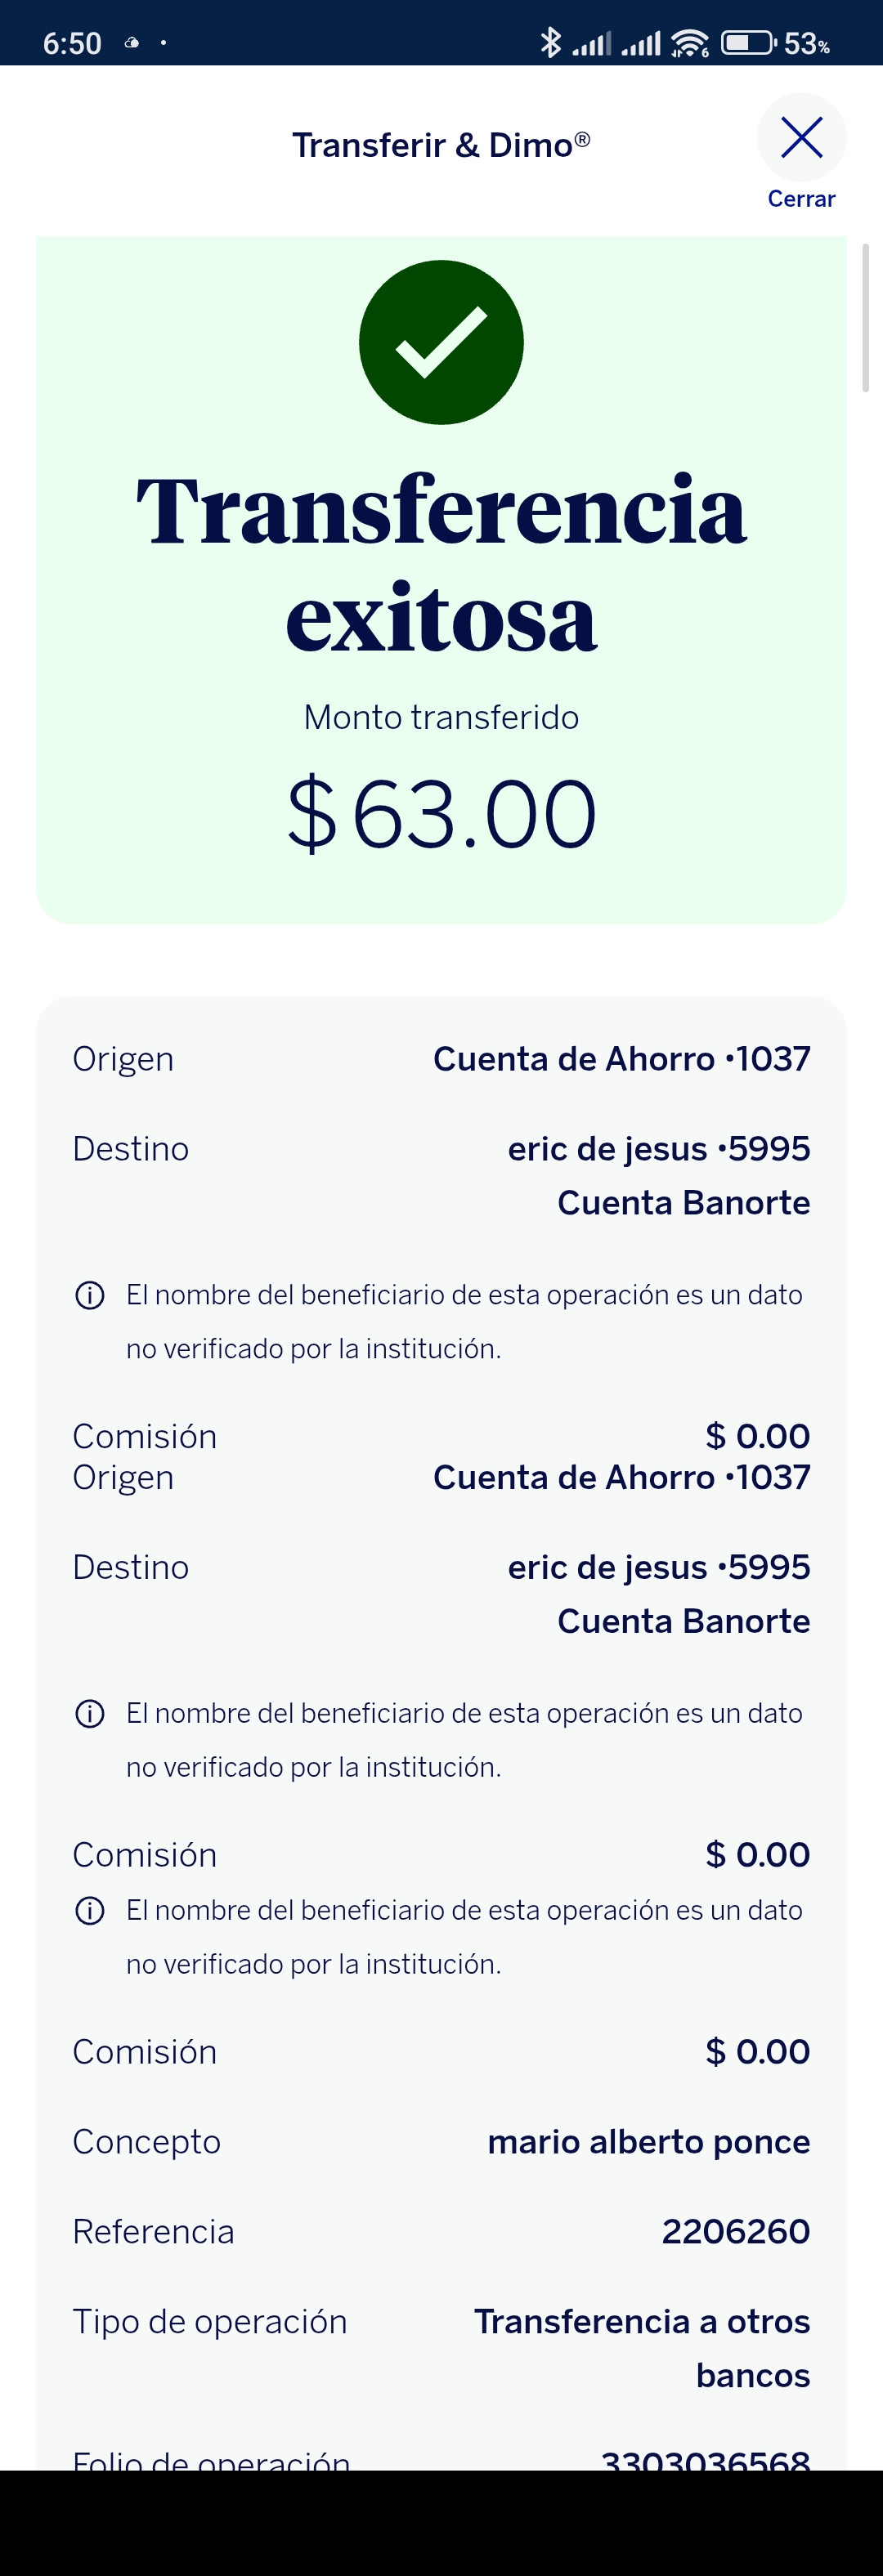Tap the first eric de jesus ·5995 destination
The width and height of the screenshot is (883, 2576).
[659, 1149]
